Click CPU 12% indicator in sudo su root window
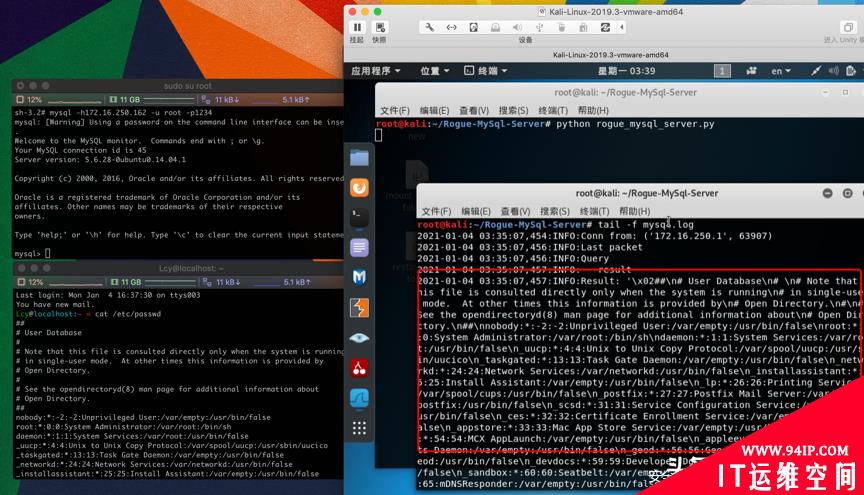Viewport: 864px width, 495px height. 29,100
